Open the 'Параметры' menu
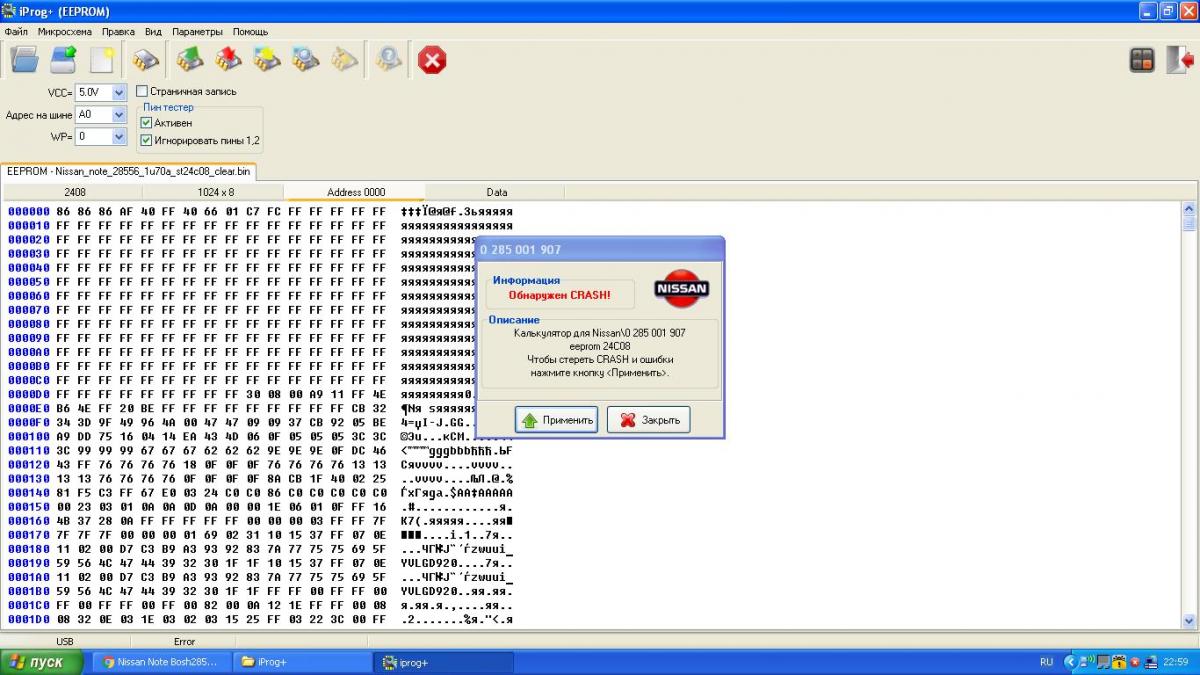1200x675 pixels. pos(197,32)
